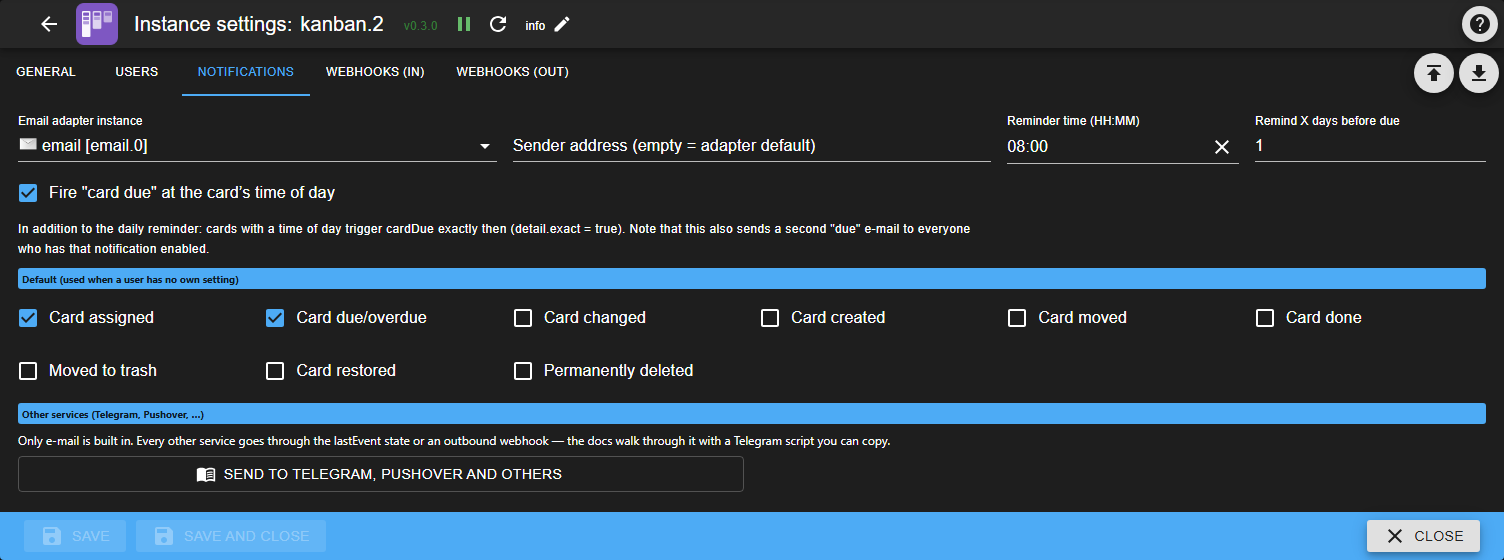Screen dimensions: 1504x560
Task: Open help with the question mark icon
Action: click(1479, 24)
